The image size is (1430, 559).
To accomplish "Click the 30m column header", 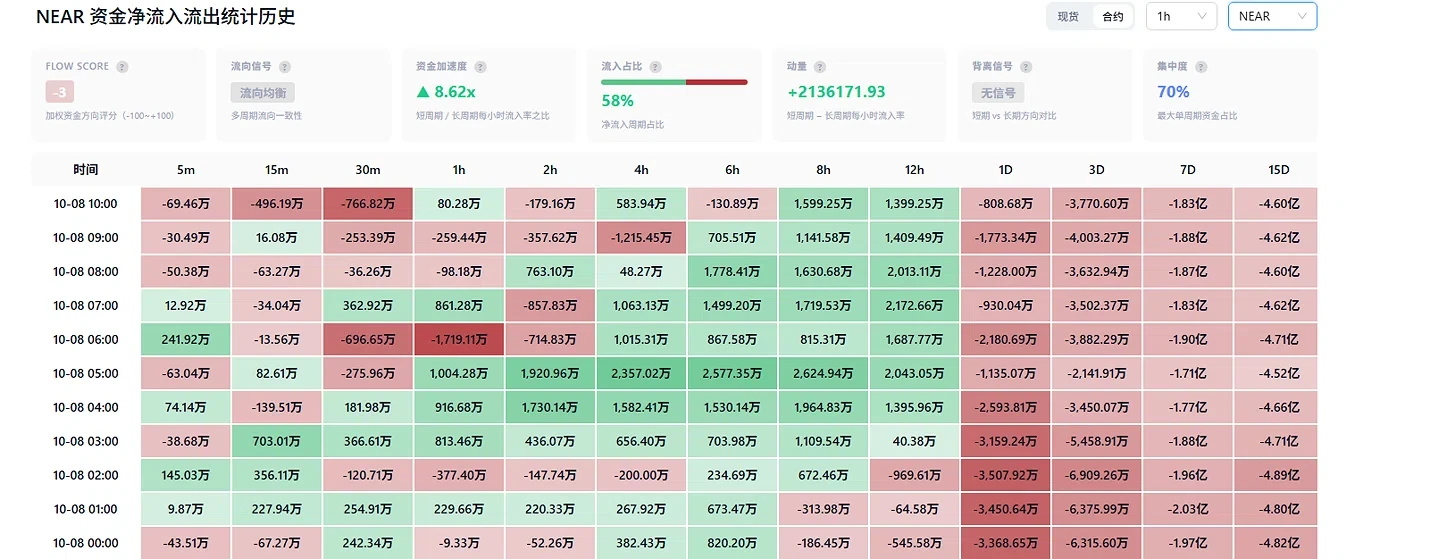I will click(x=368, y=170).
